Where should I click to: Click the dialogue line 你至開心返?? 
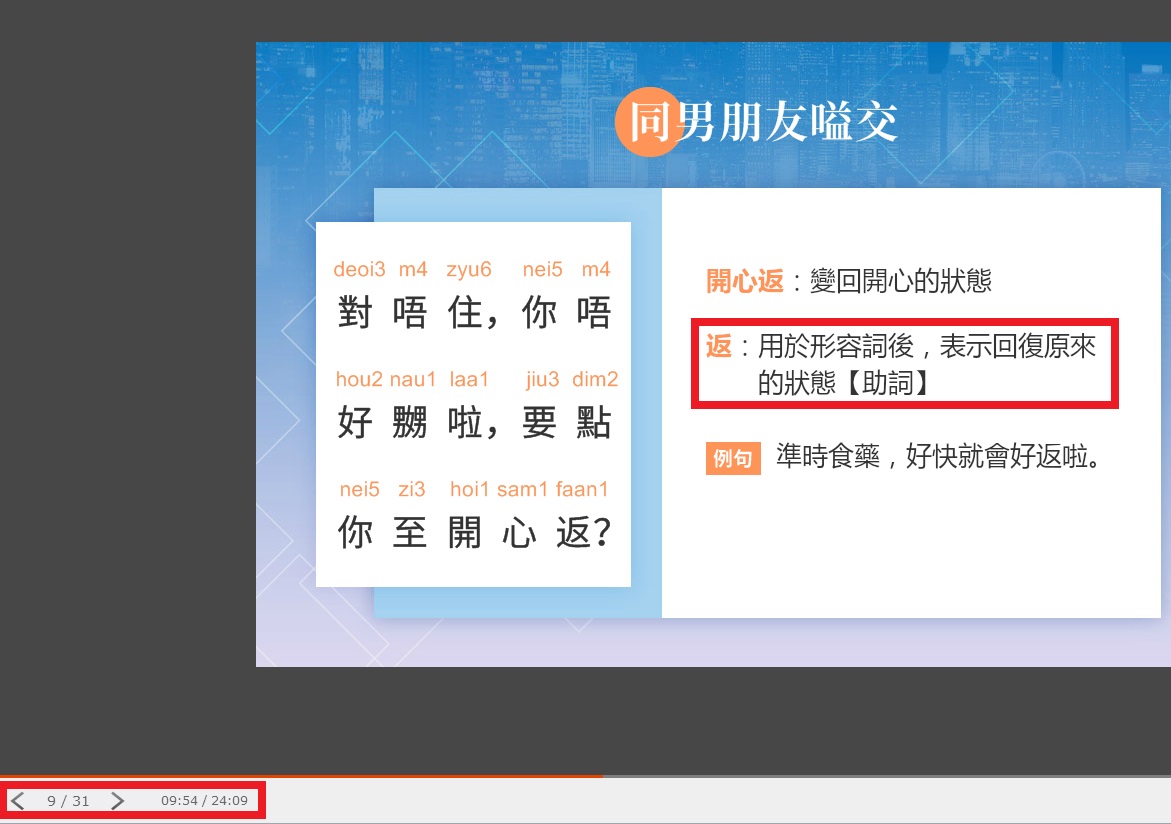[x=474, y=533]
